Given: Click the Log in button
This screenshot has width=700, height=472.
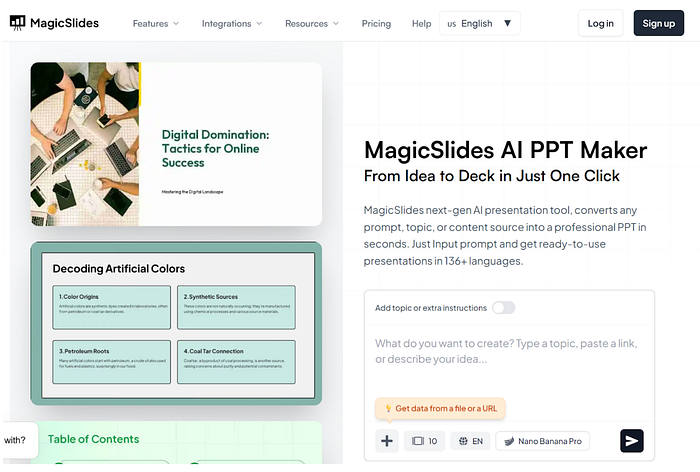Looking at the screenshot, I should click(x=600, y=23).
